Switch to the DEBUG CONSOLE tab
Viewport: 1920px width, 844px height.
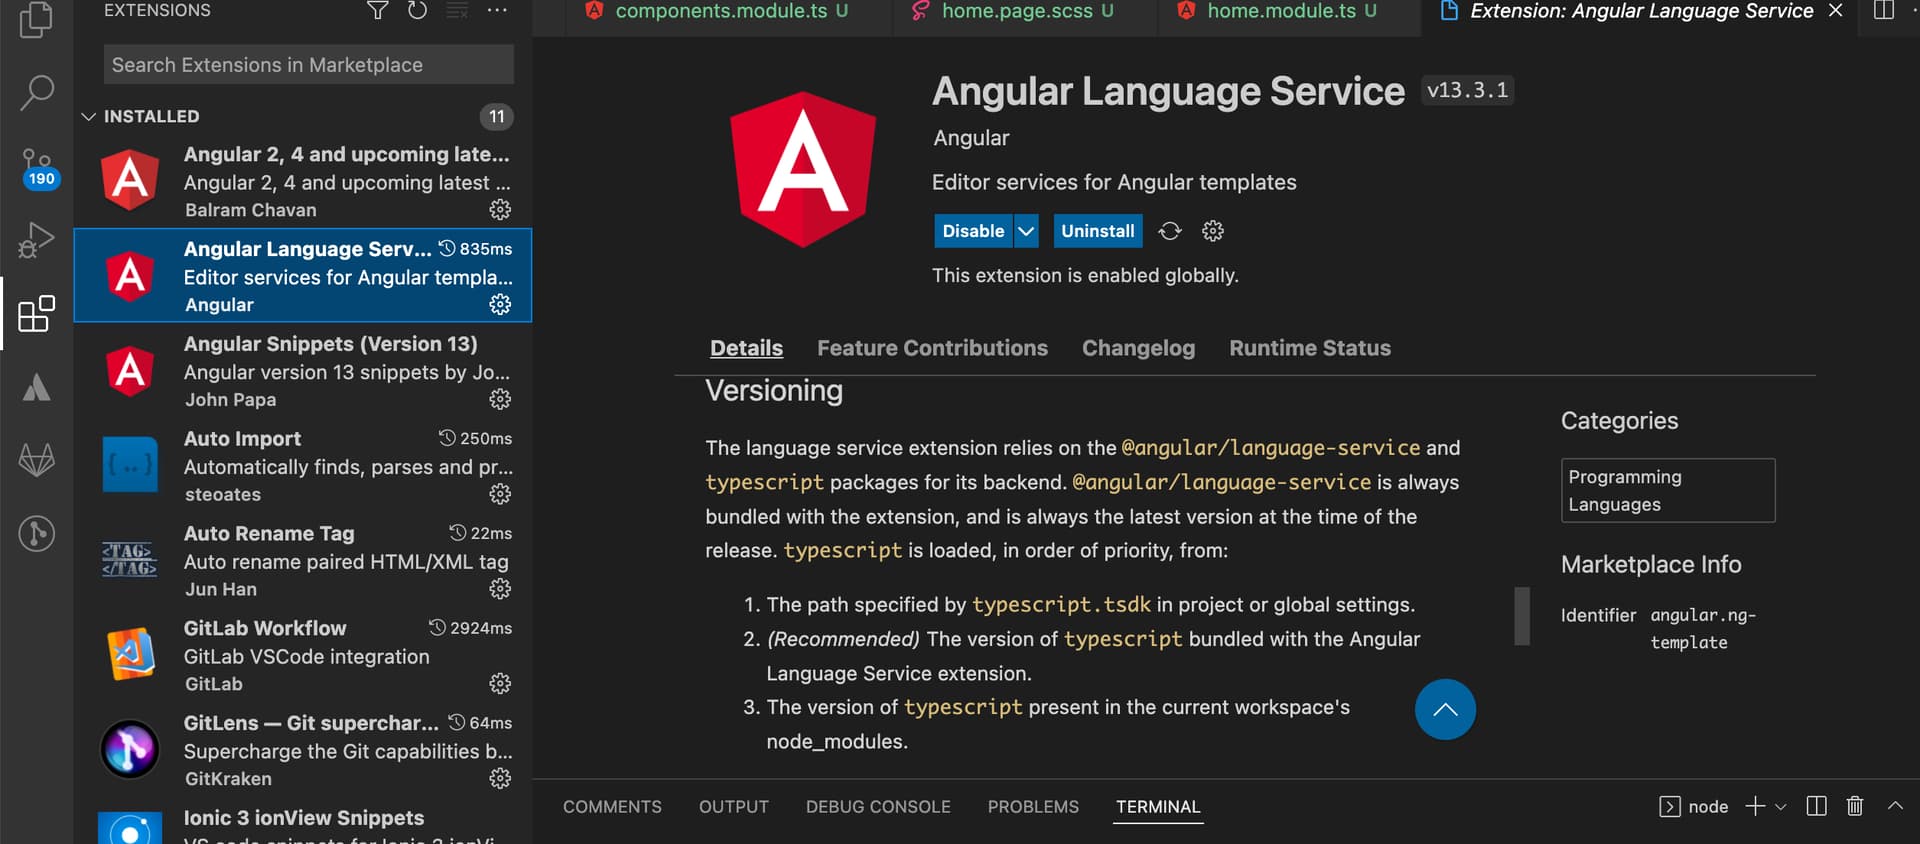point(878,807)
